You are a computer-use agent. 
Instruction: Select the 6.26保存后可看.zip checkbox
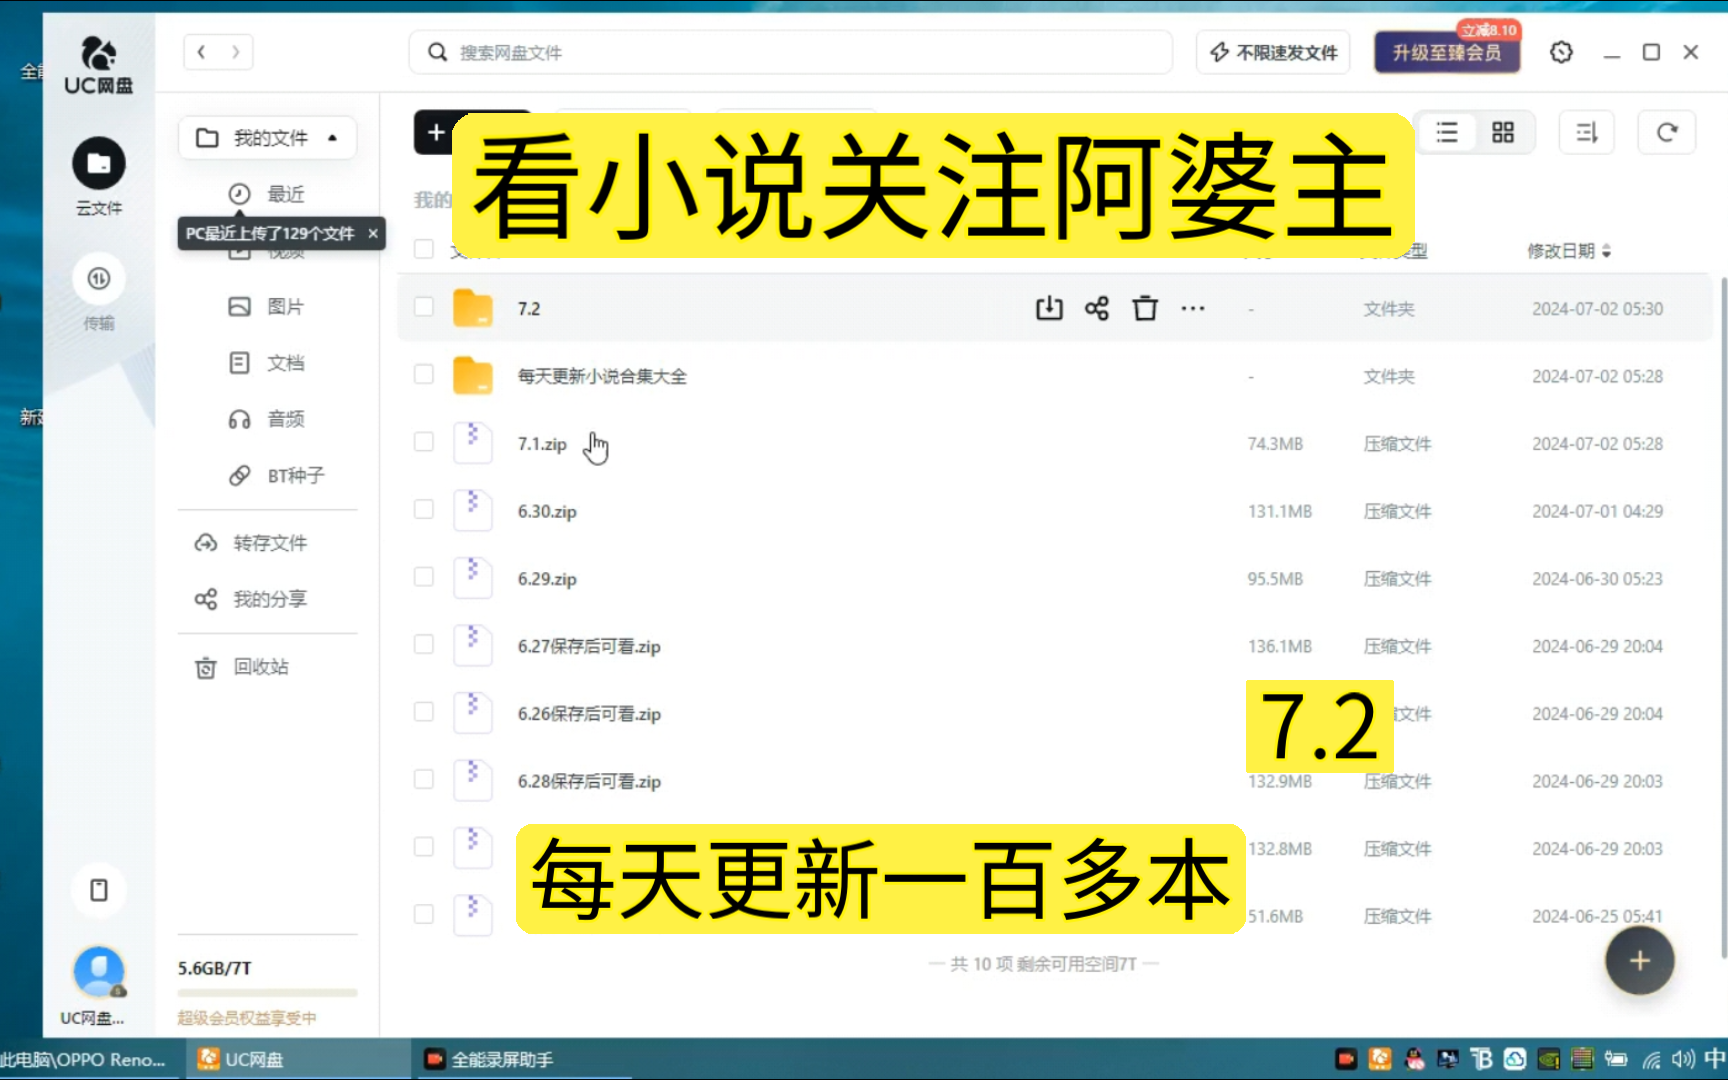424,712
